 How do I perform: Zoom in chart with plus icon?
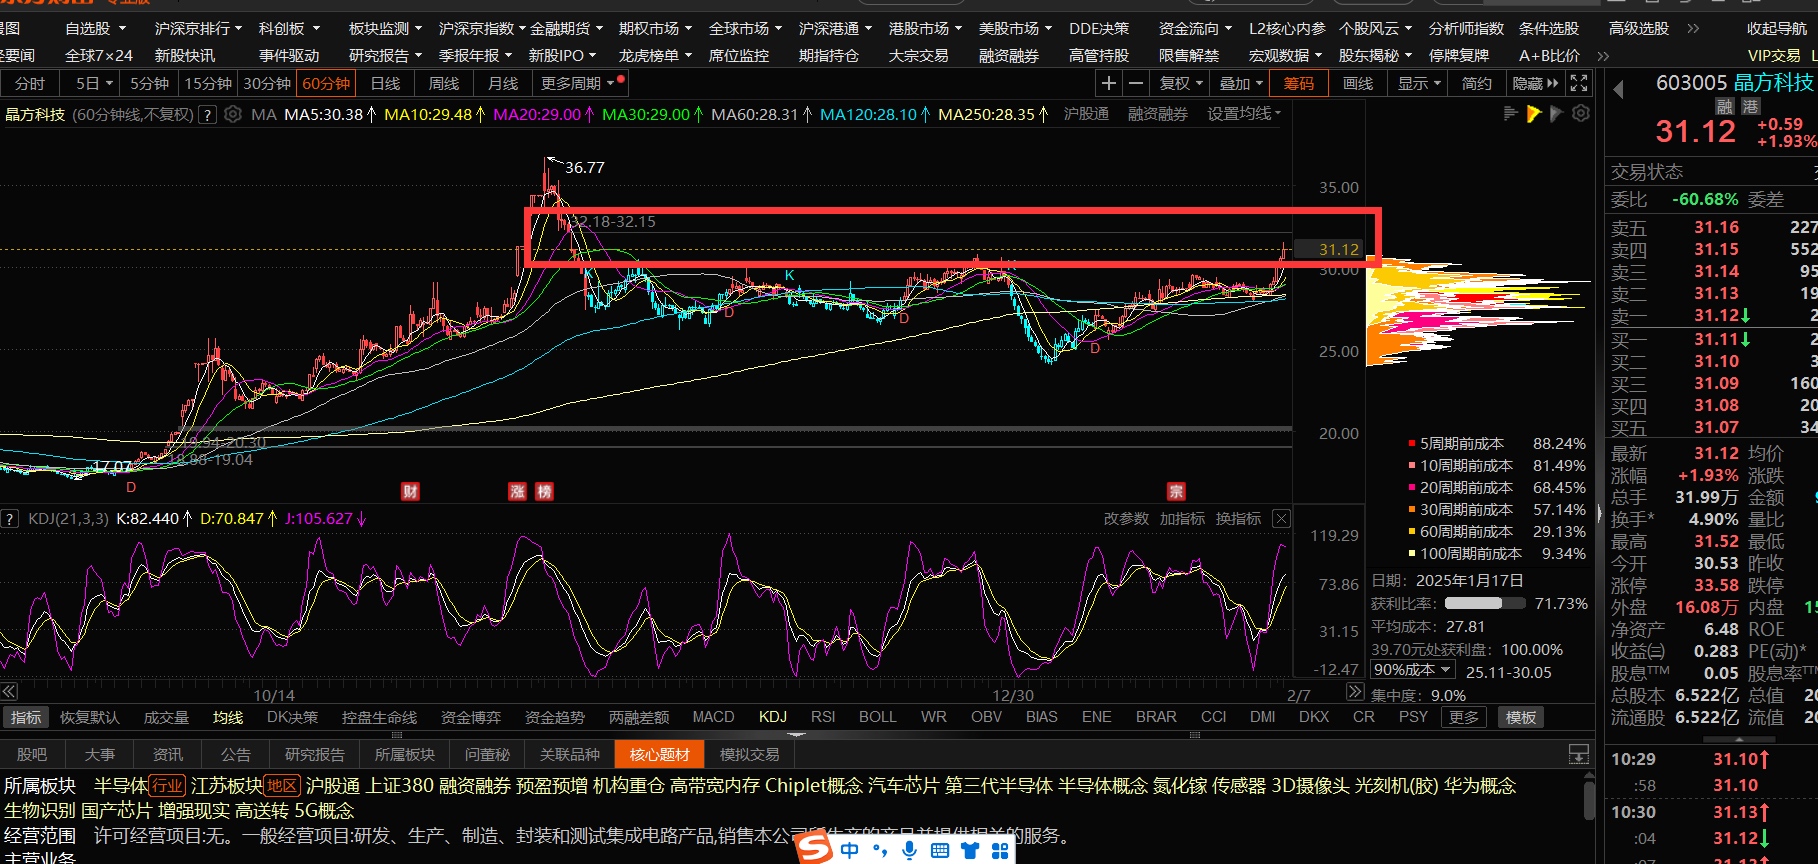[1108, 84]
